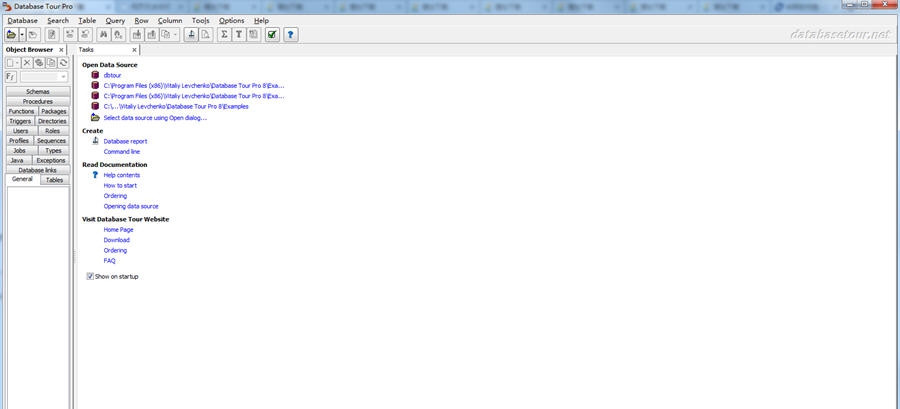Image resolution: width=900 pixels, height=409 pixels.
Task: Open the Help menu
Action: [261, 20]
